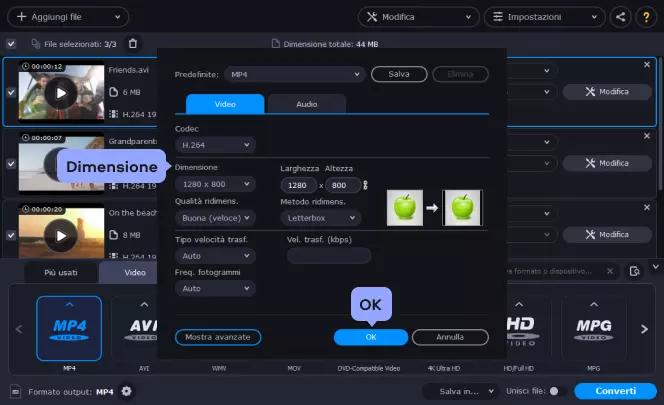The height and width of the screenshot is (405, 664).
Task: Show previous formats with left arrow
Action: pyautogui.click(x=19, y=329)
